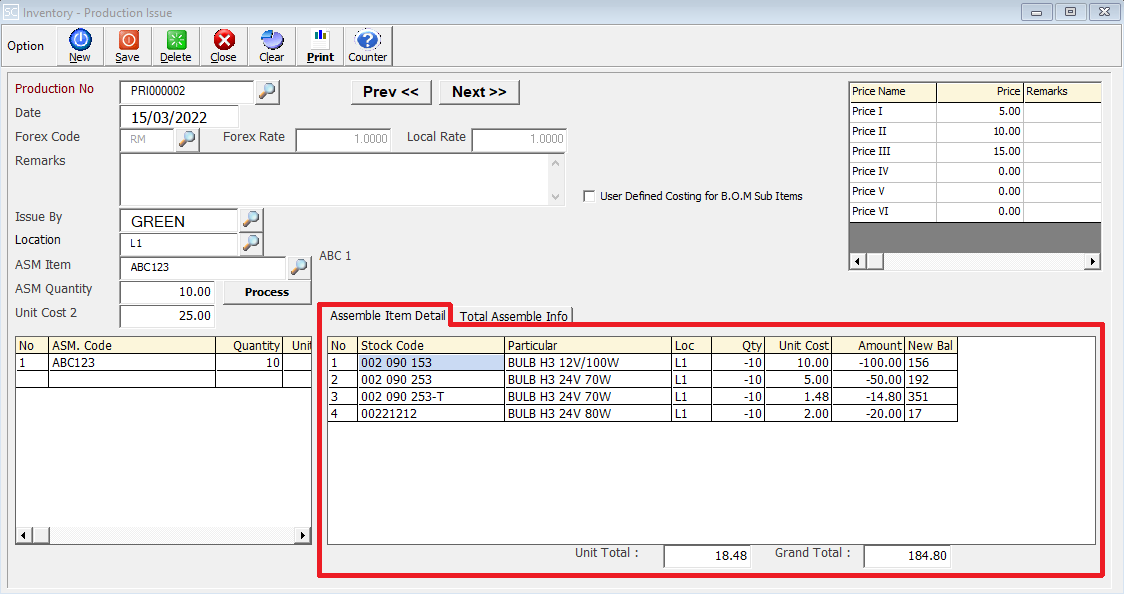Click unit cost 1.48 cell
This screenshot has height=594, width=1124.
(798, 396)
